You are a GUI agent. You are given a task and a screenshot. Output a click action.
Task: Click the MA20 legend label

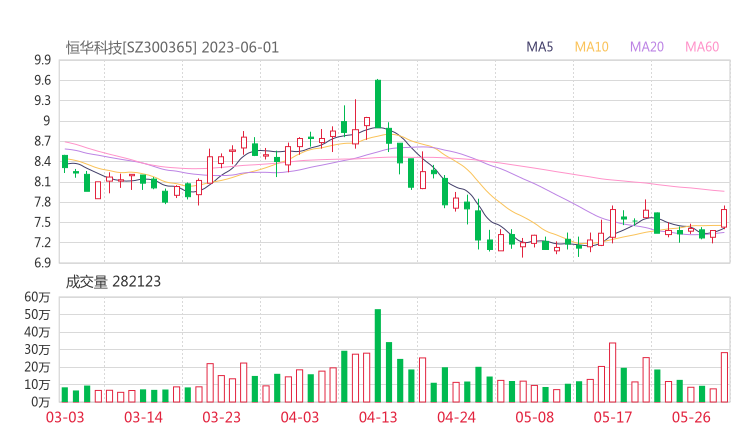[647, 47]
